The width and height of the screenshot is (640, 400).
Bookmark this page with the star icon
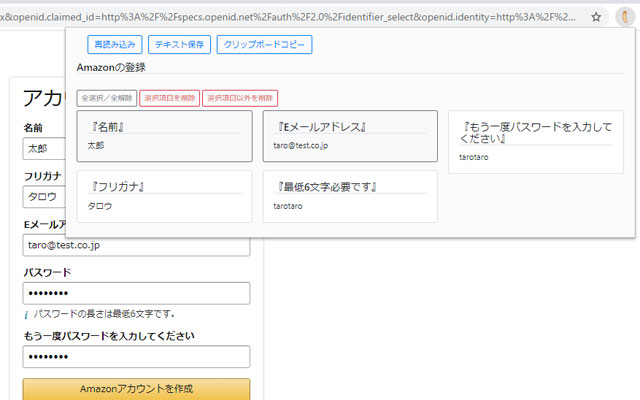click(x=596, y=17)
